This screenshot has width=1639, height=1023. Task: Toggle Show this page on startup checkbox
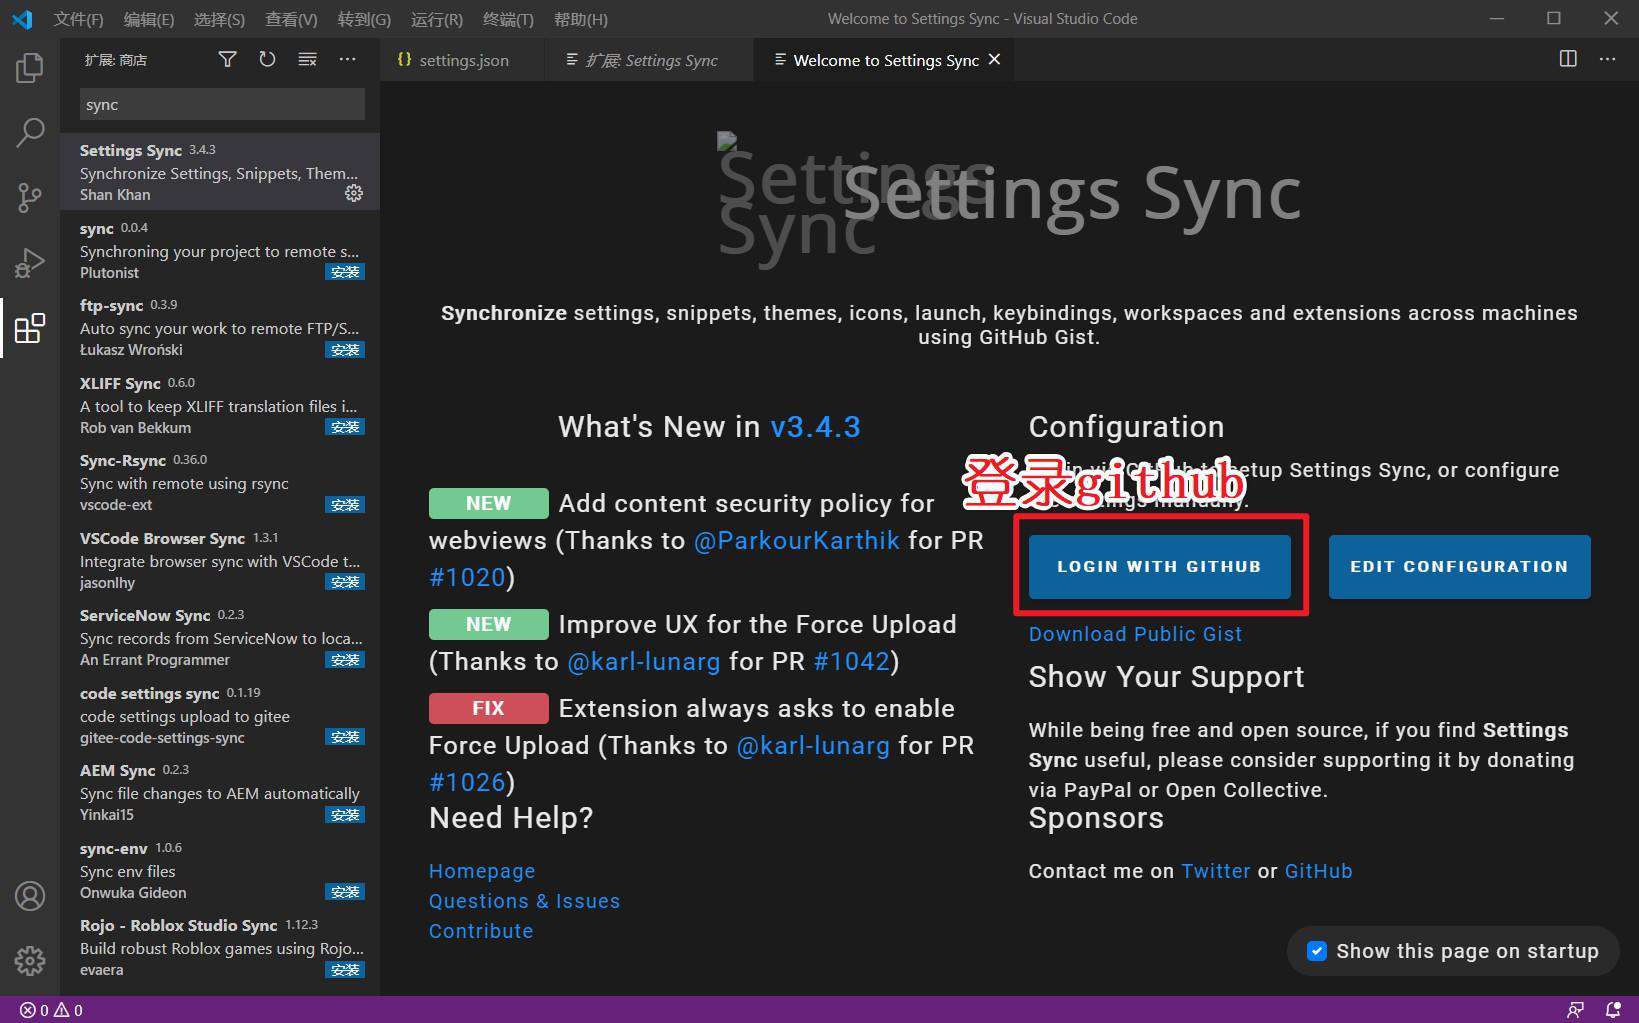[1317, 951]
